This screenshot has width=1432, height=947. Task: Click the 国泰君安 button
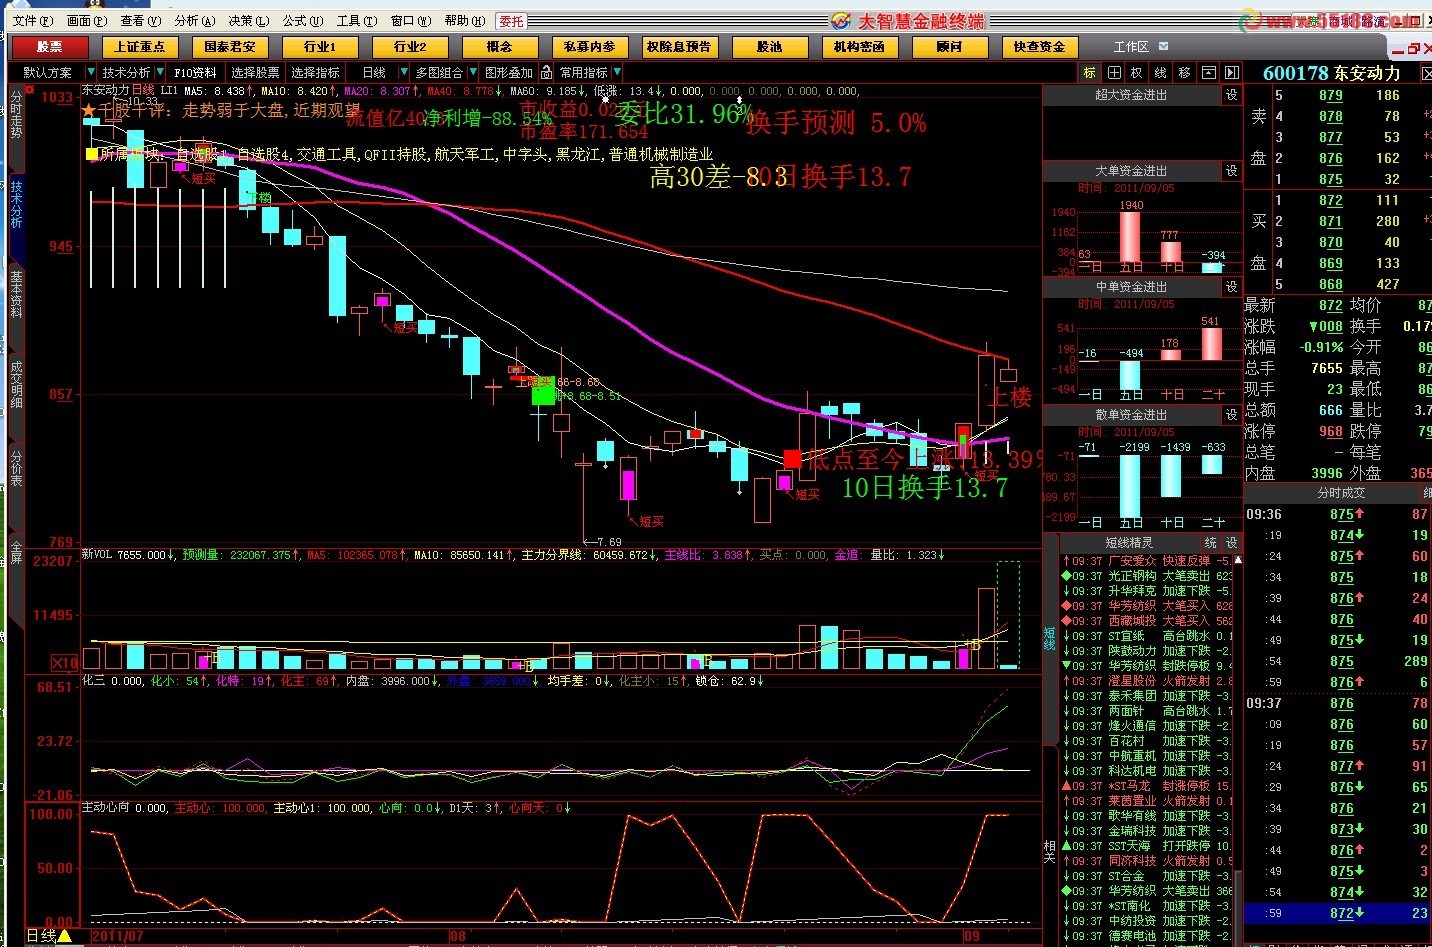tap(229, 47)
